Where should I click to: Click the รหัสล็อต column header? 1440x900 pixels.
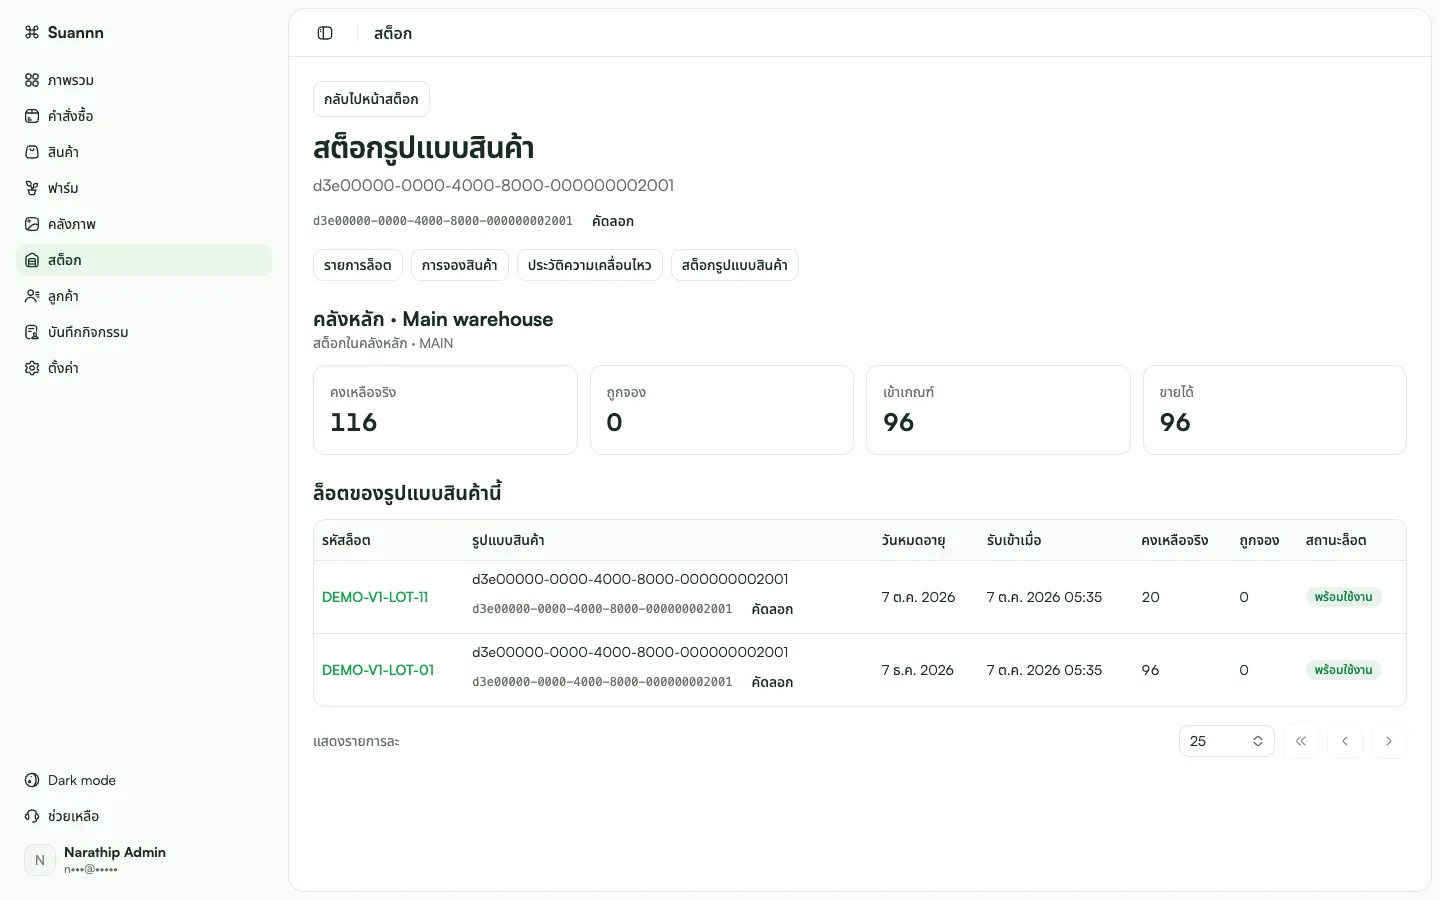346,540
